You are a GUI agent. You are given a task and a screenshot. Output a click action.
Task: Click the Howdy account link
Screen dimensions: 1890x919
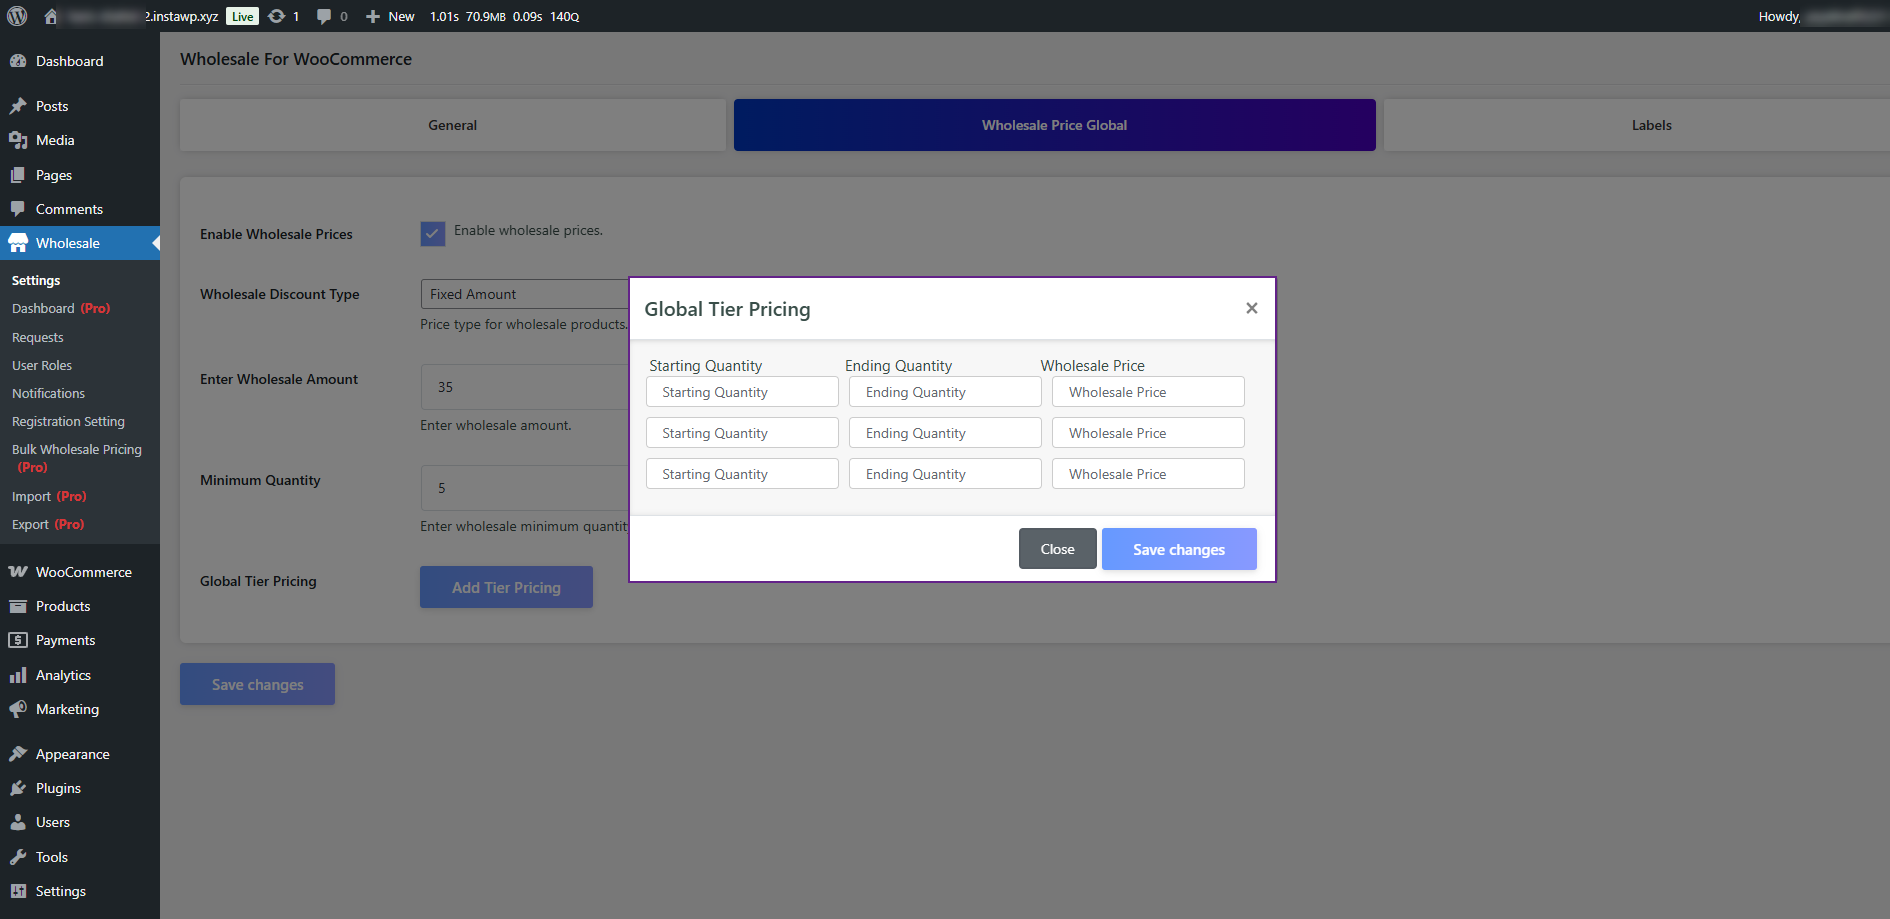(x=1822, y=16)
